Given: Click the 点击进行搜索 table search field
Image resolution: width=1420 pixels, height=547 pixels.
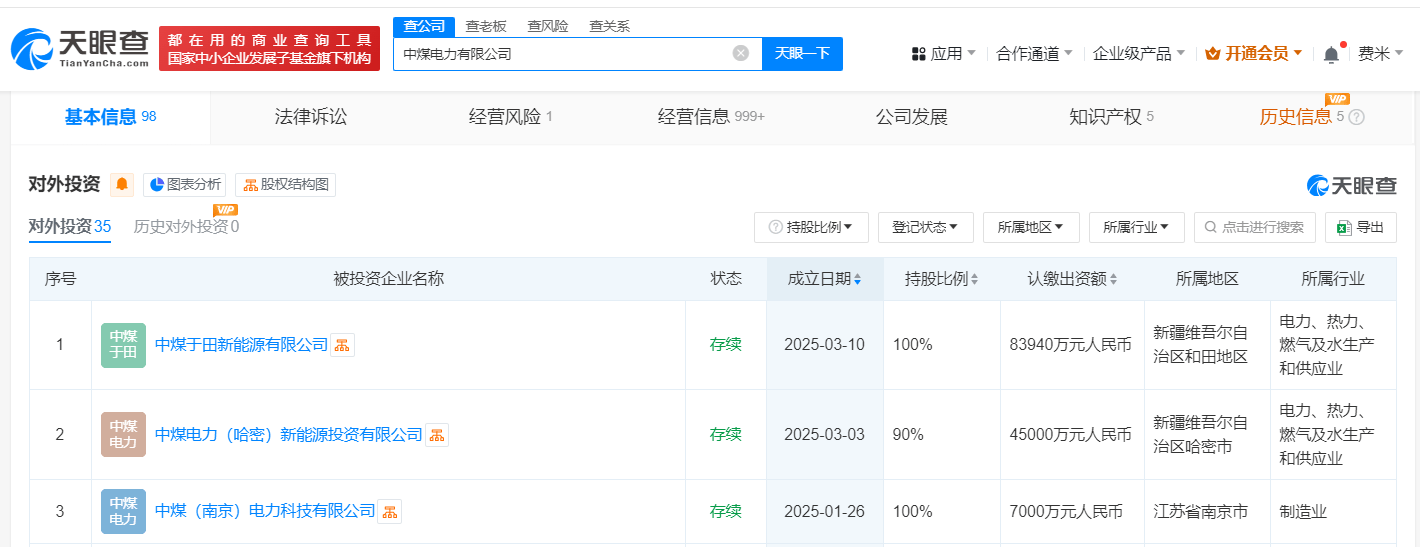Looking at the screenshot, I should click(1253, 227).
